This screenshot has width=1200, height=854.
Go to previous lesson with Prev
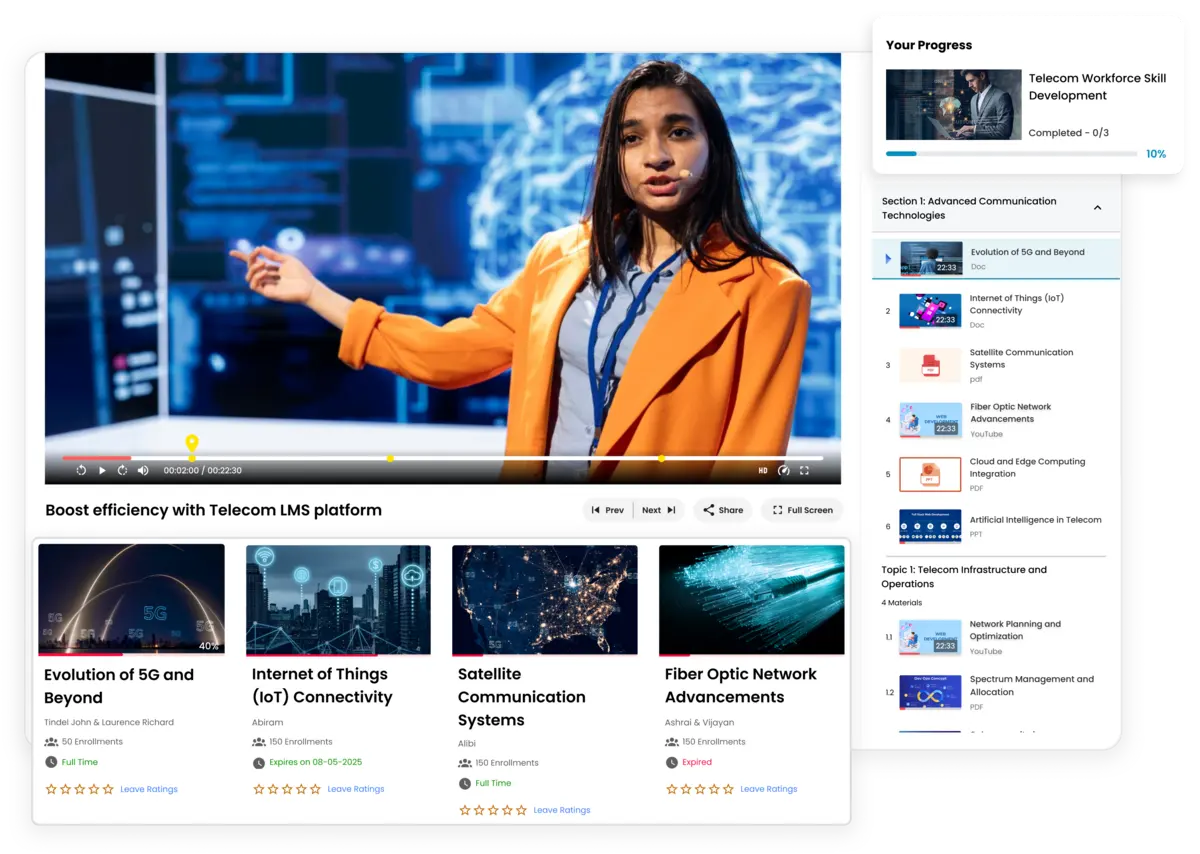click(x=607, y=510)
